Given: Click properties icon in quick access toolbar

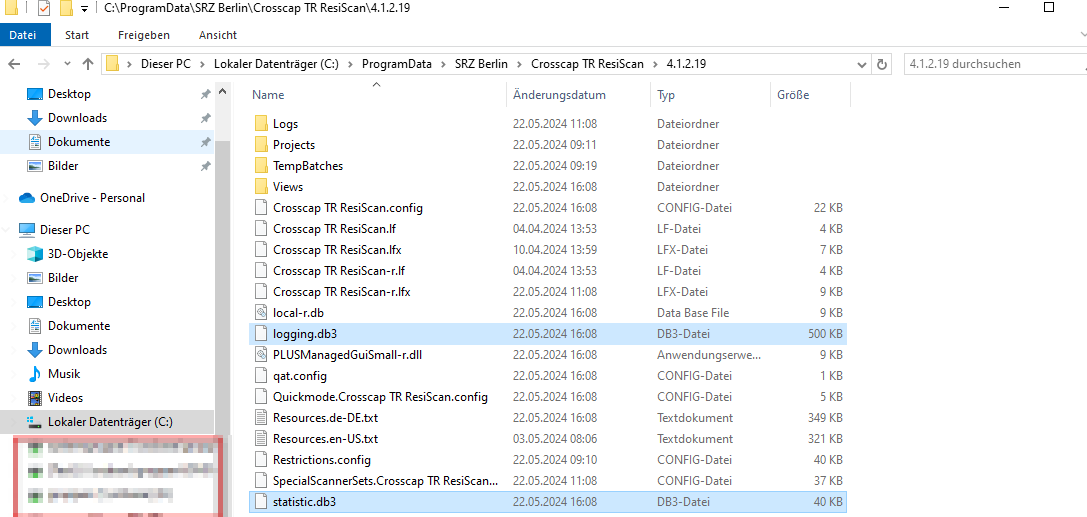Looking at the screenshot, I should (42, 9).
